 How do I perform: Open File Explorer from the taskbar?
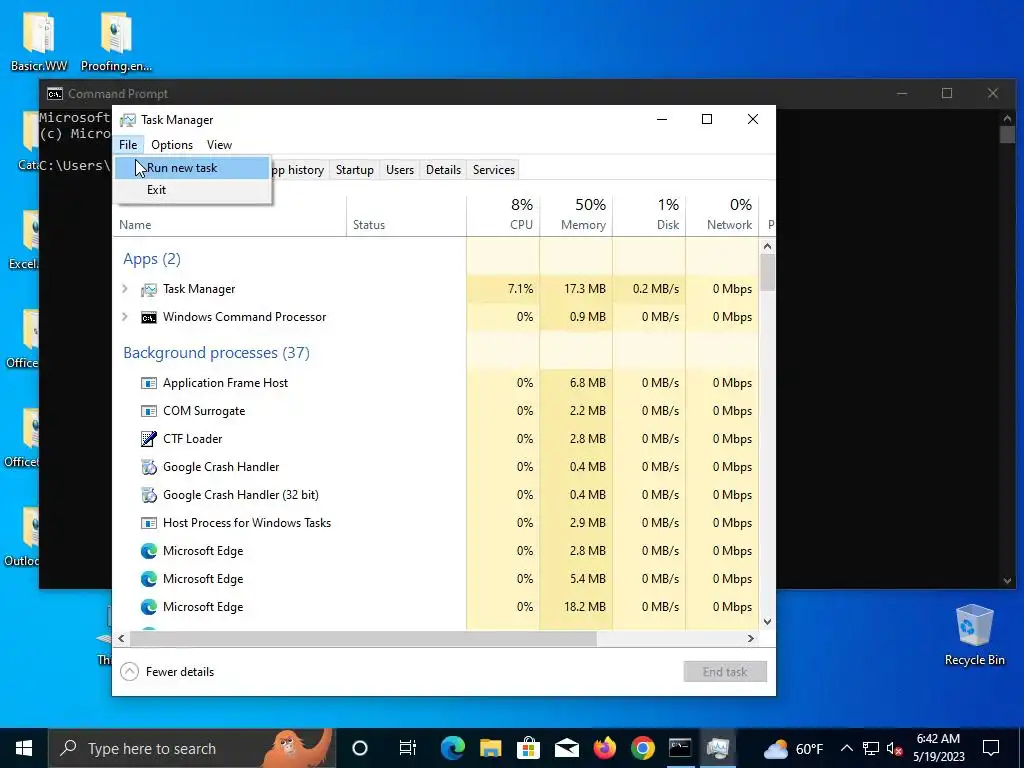click(490, 748)
